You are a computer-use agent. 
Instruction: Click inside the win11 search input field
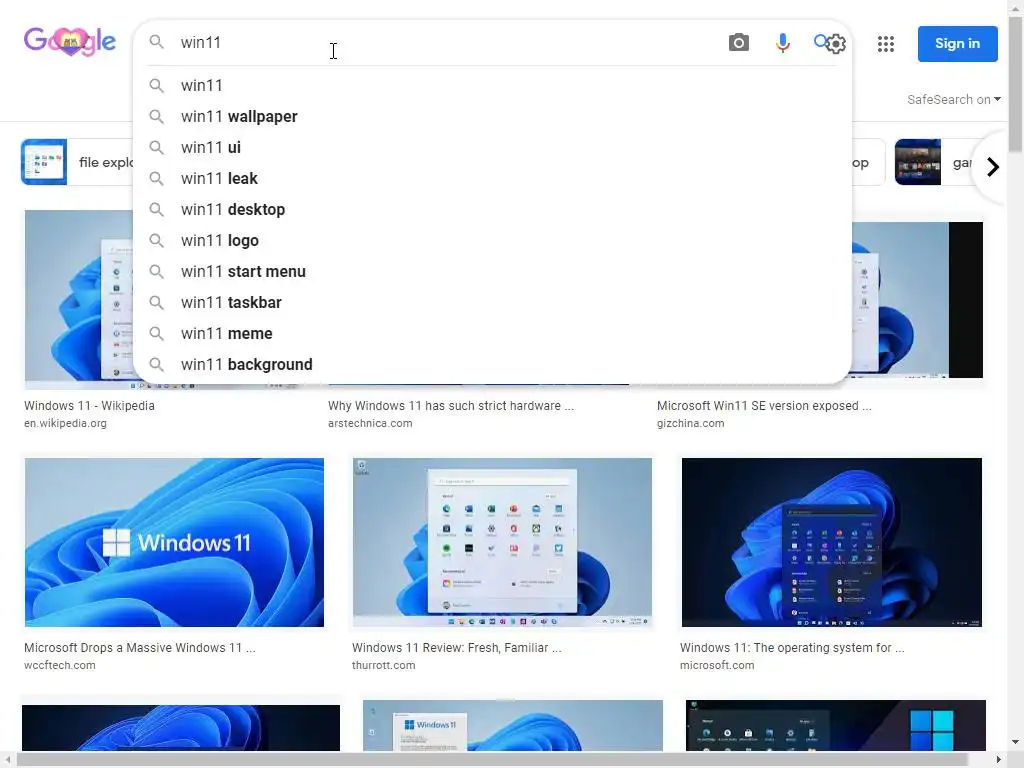(447, 42)
